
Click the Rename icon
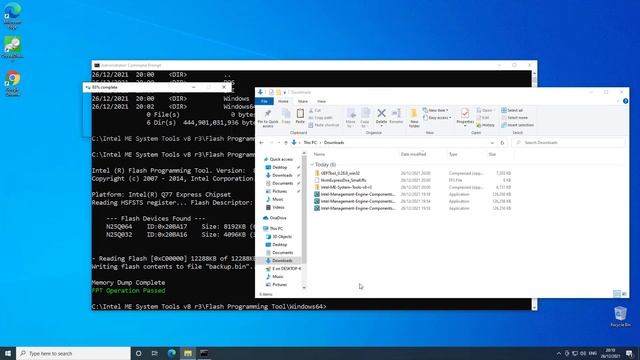(x=396, y=113)
